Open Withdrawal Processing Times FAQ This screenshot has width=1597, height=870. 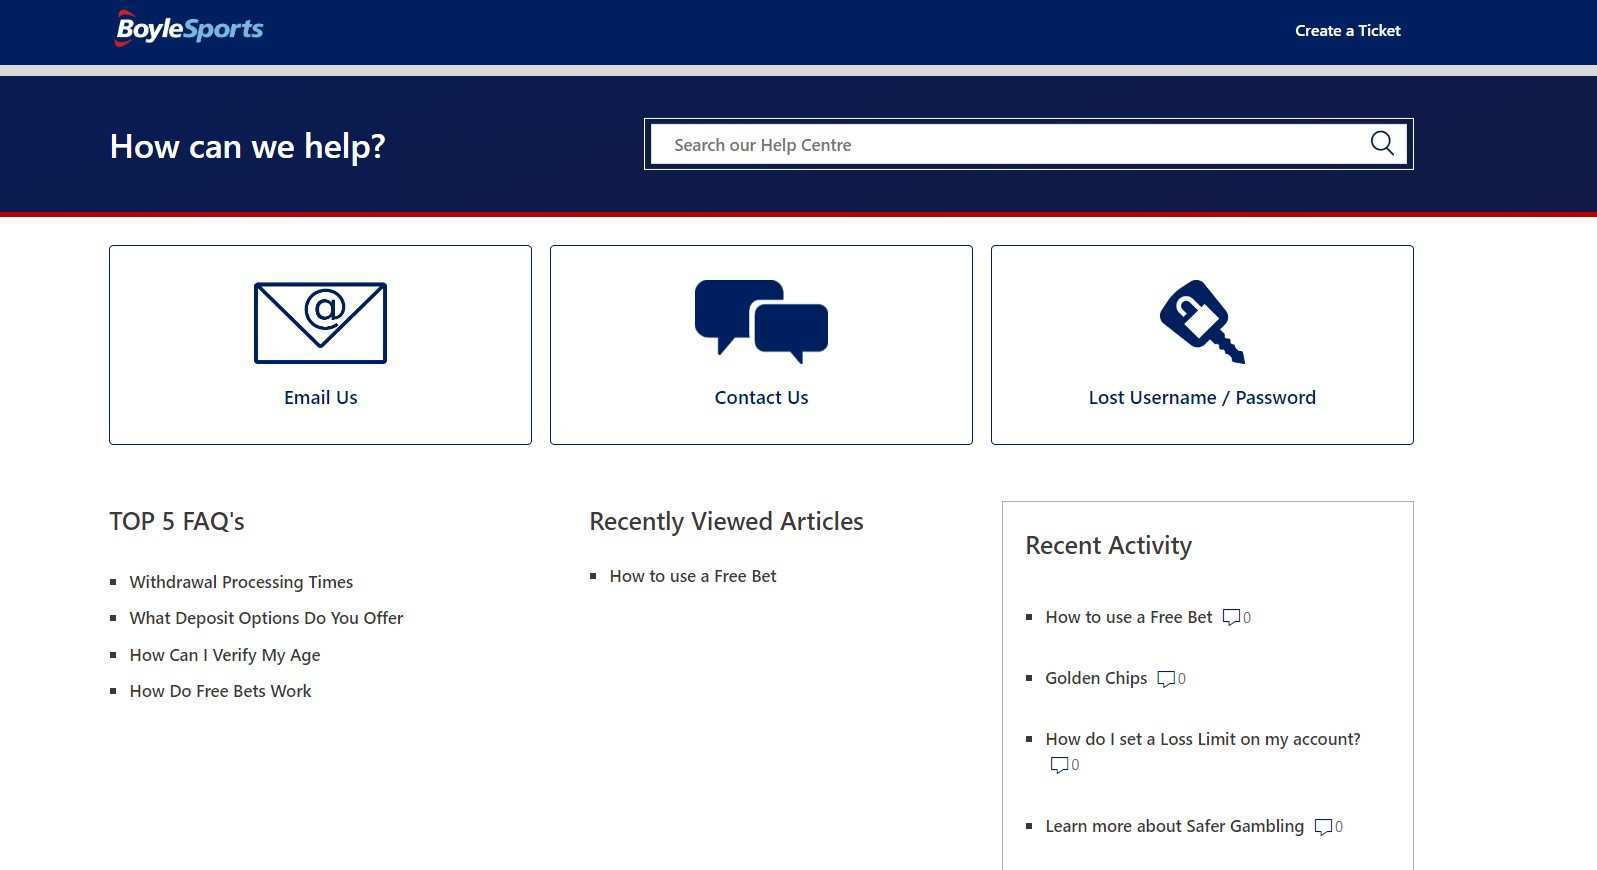click(x=241, y=582)
